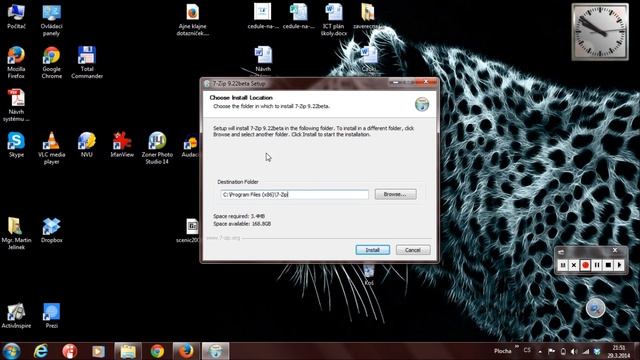Select the Zoner Photo Studio 14 shortcut
Screen dimensions: 640x360
[157, 148]
